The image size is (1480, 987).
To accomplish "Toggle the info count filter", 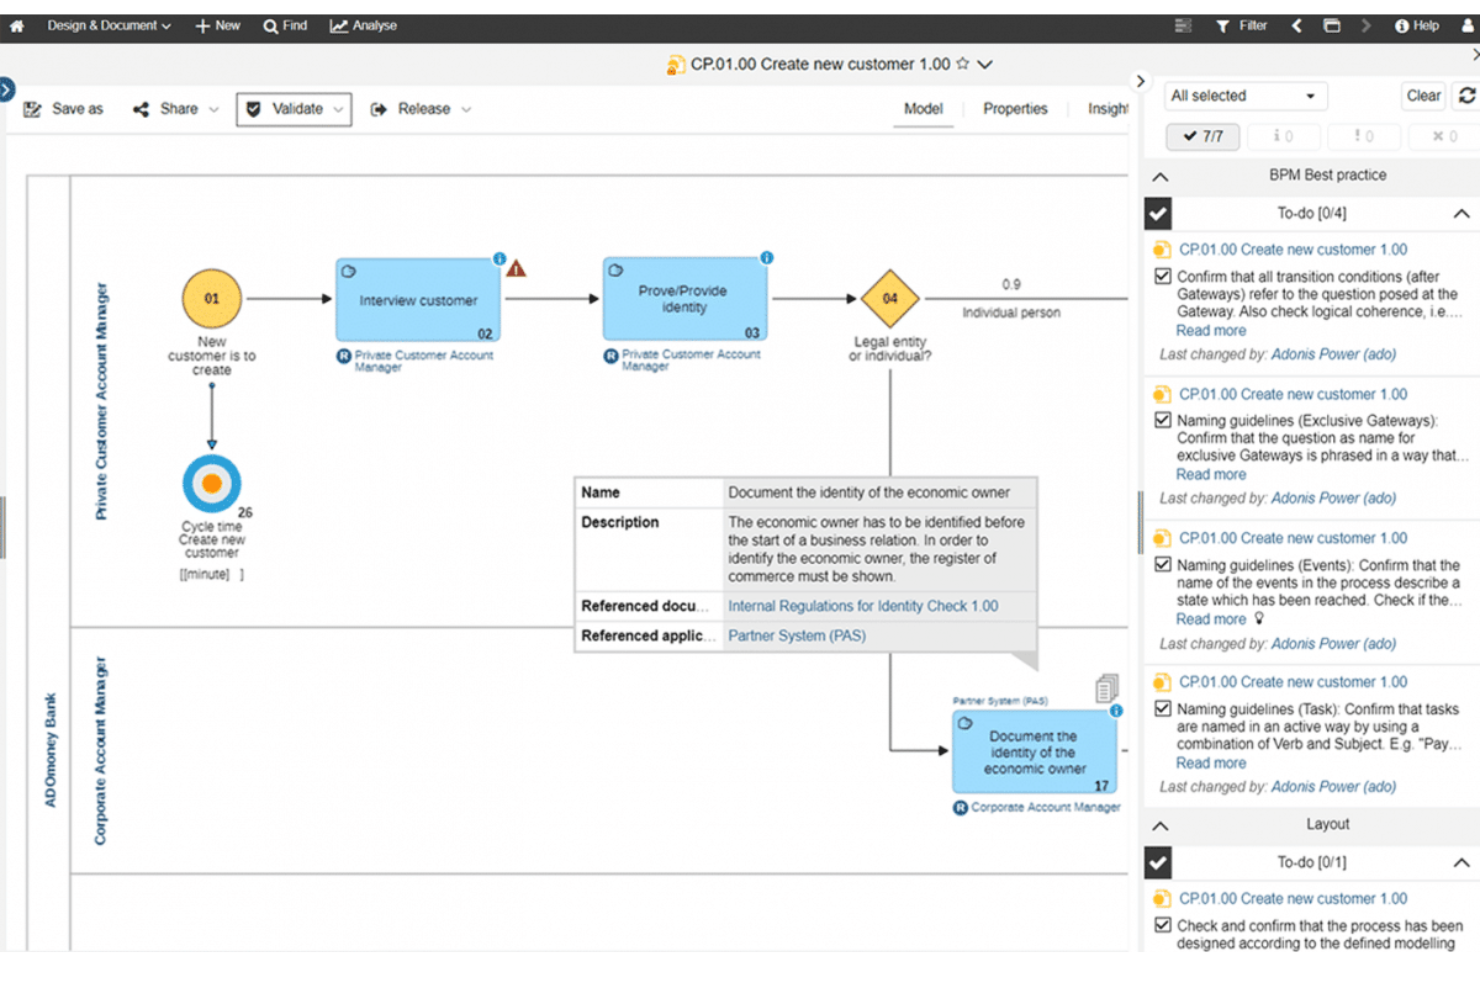I will coord(1283,136).
